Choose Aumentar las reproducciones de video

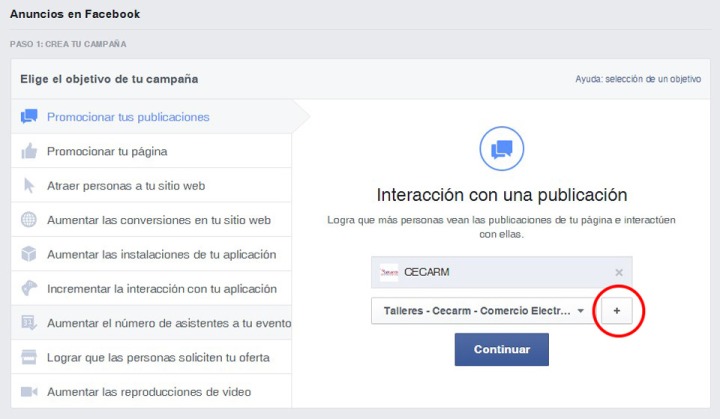149,392
